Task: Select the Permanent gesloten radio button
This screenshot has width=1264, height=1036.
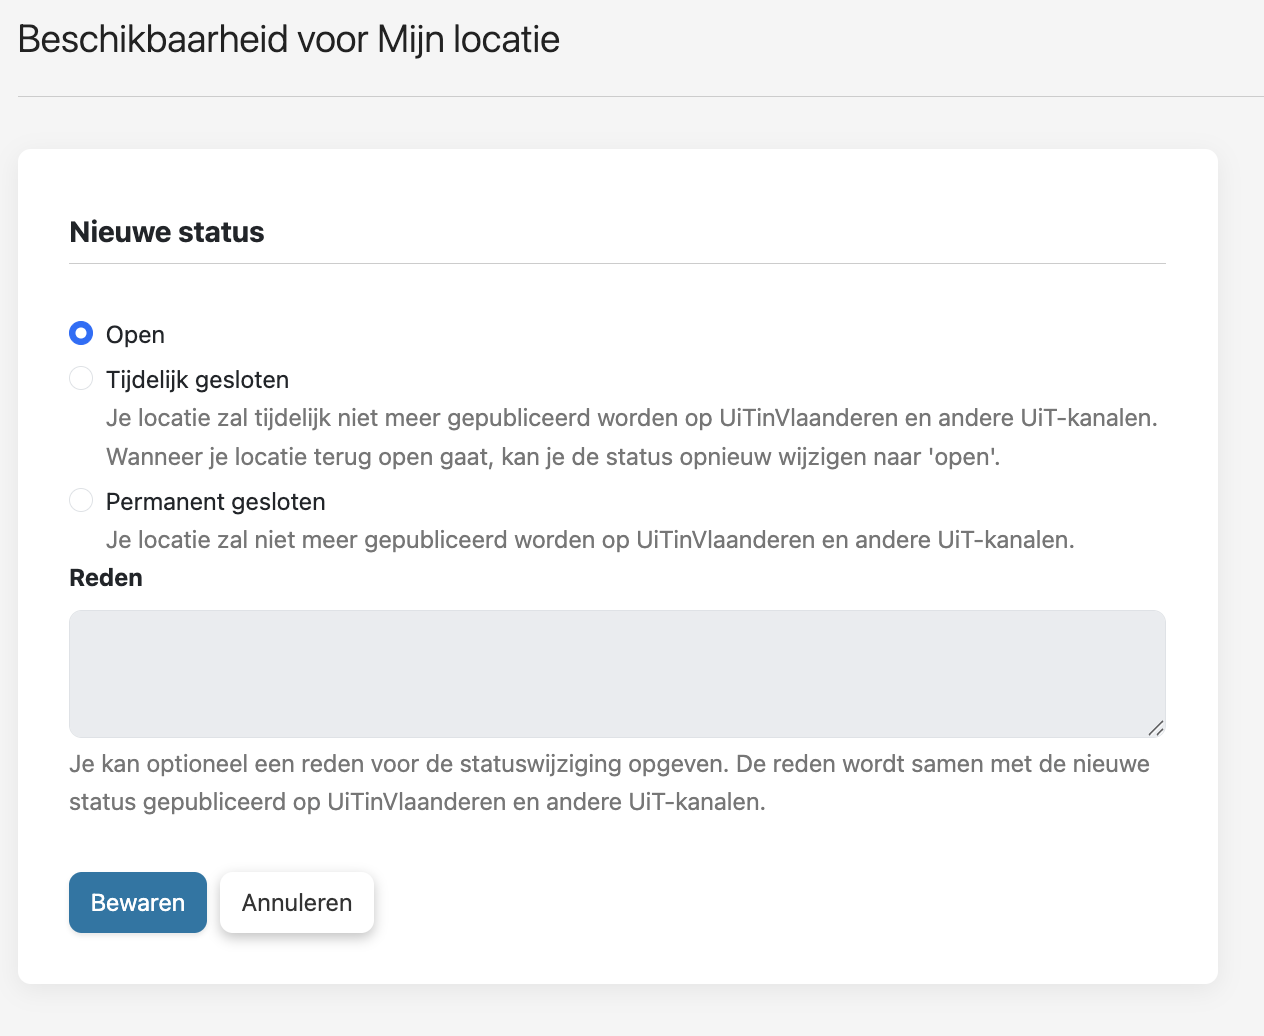Action: pos(81,500)
